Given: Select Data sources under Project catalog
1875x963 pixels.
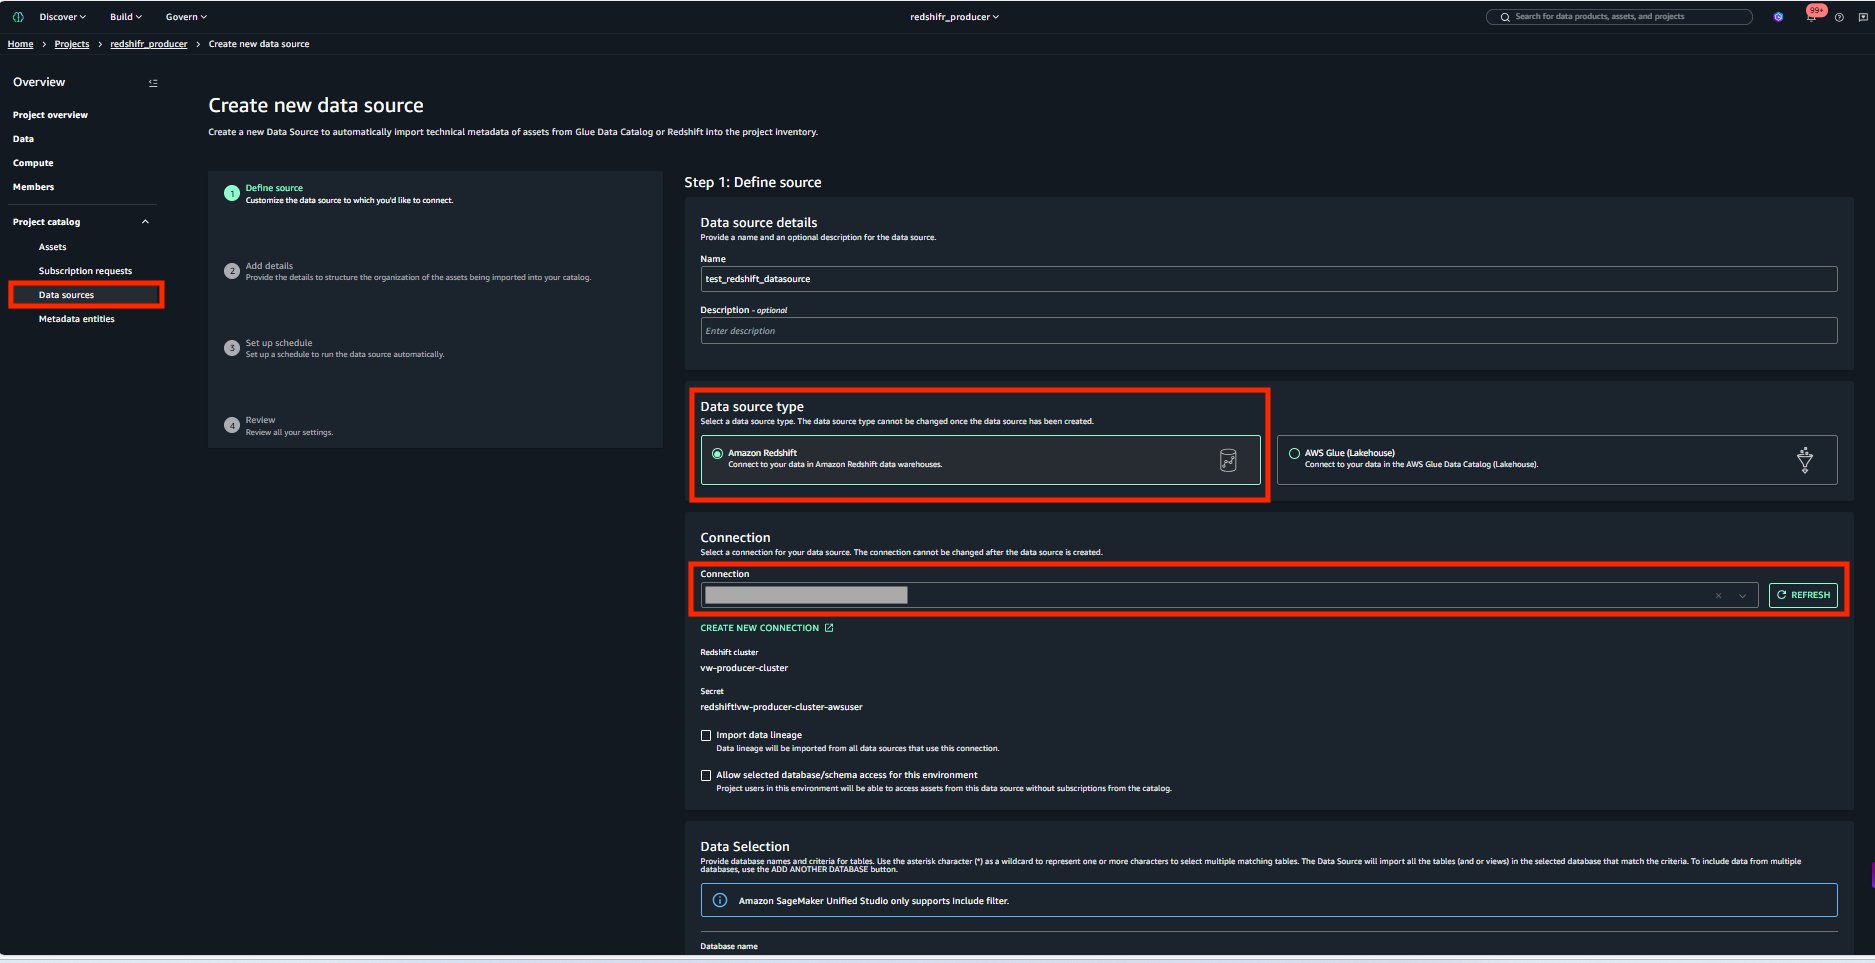Looking at the screenshot, I should (66, 295).
